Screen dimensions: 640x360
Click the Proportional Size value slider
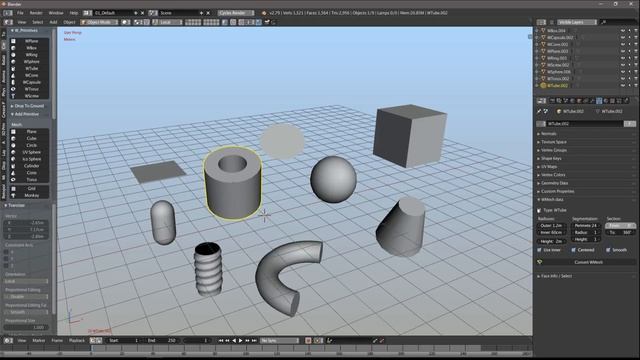[x=26, y=327]
